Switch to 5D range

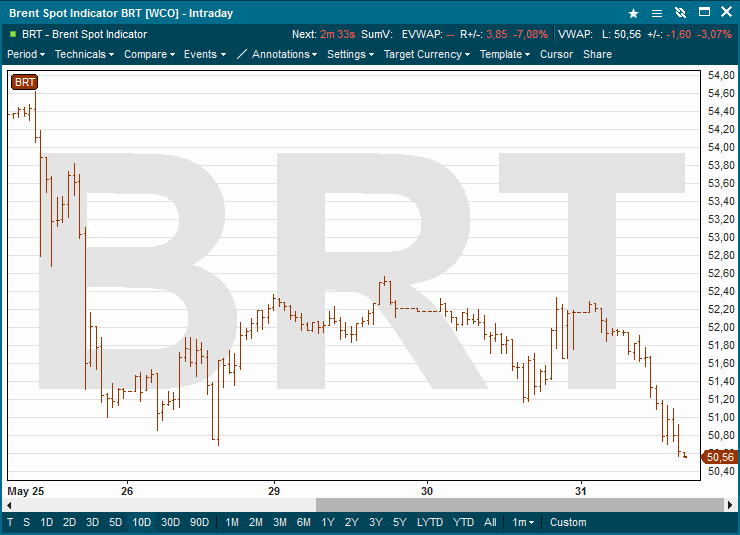point(116,522)
